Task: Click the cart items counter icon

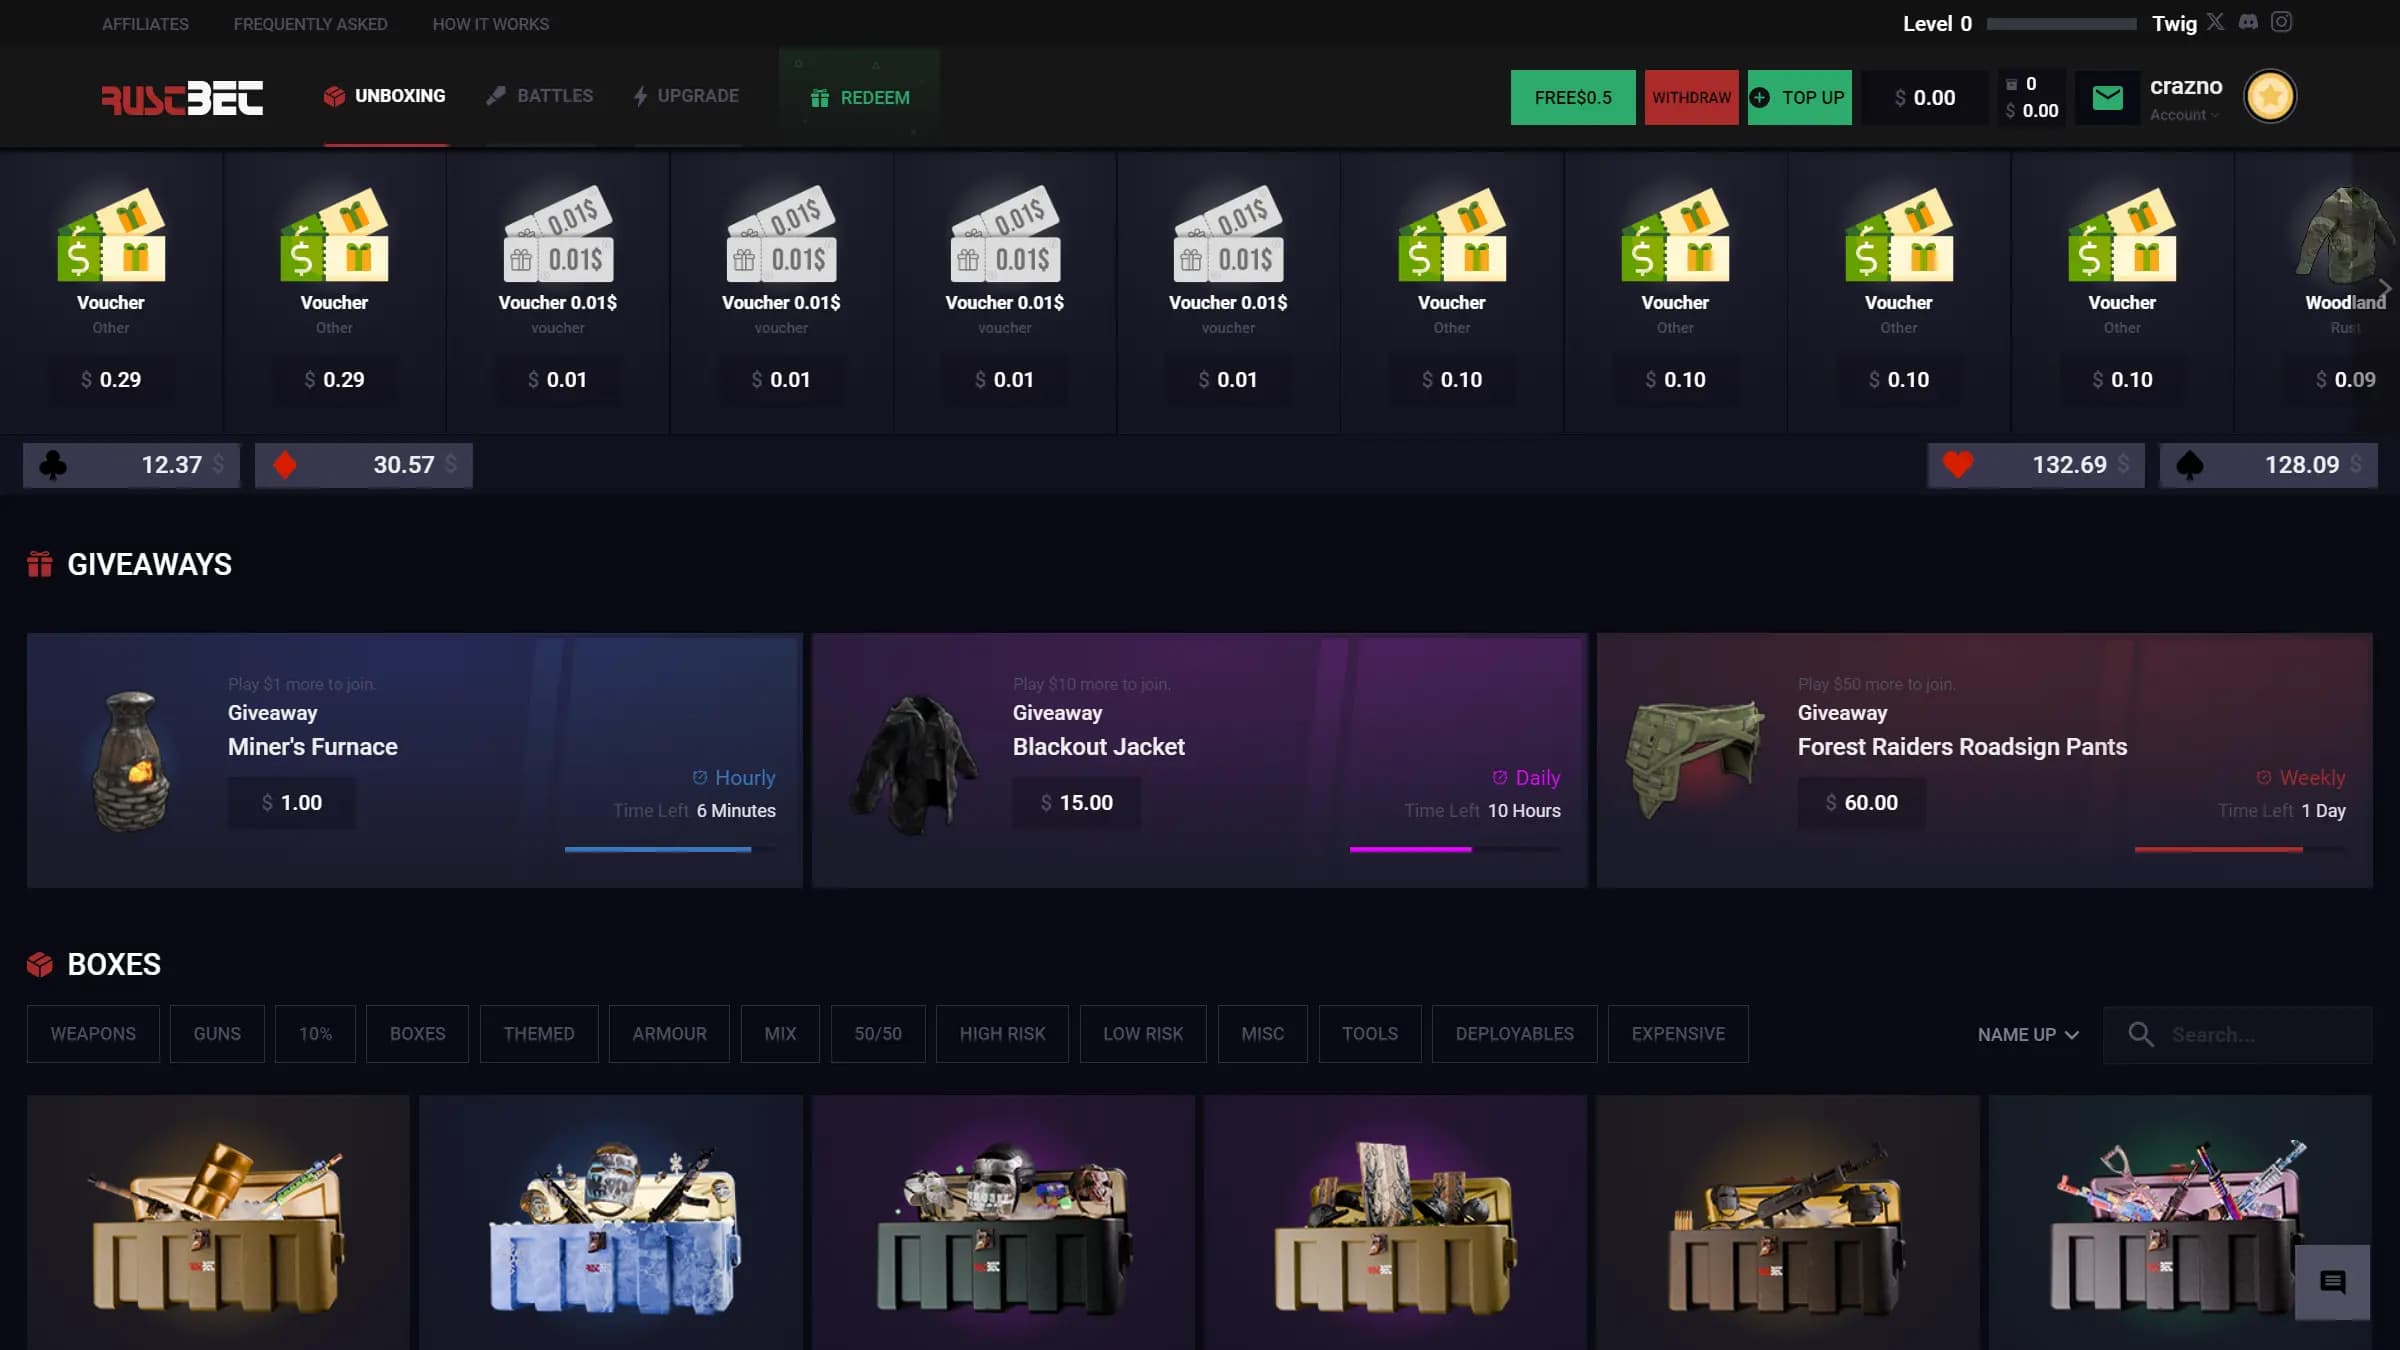Action: [2011, 84]
